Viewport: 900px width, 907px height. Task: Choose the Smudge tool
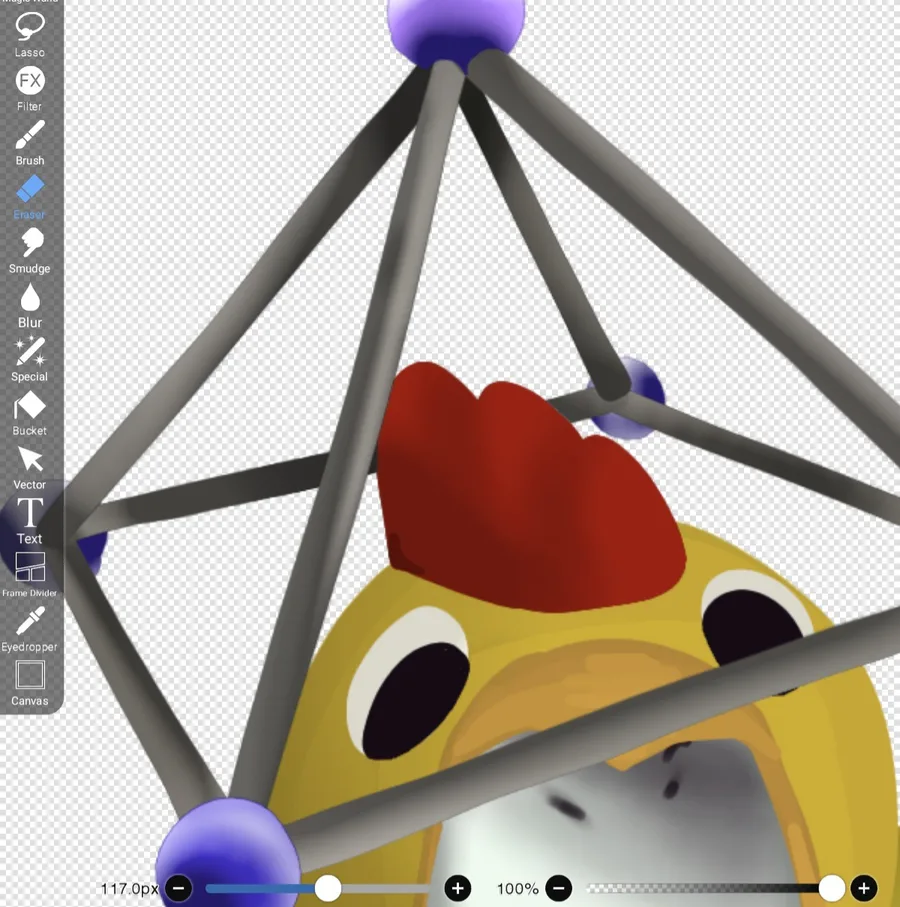coord(29,250)
